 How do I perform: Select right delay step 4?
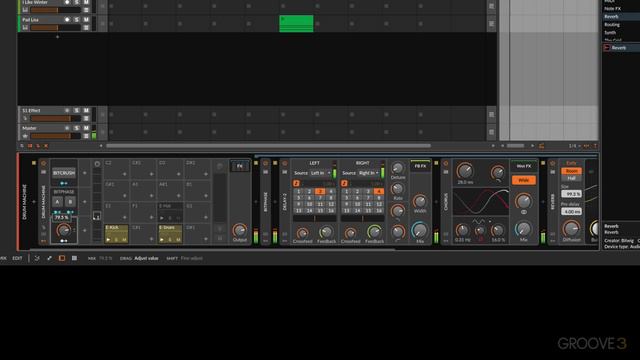point(379,191)
